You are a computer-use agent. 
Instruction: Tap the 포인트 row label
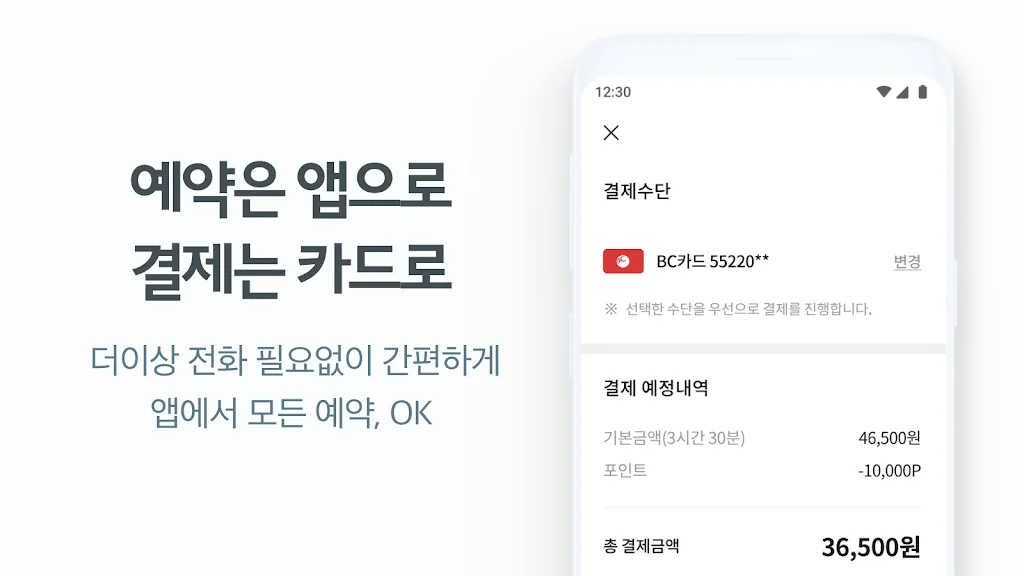[625, 470]
